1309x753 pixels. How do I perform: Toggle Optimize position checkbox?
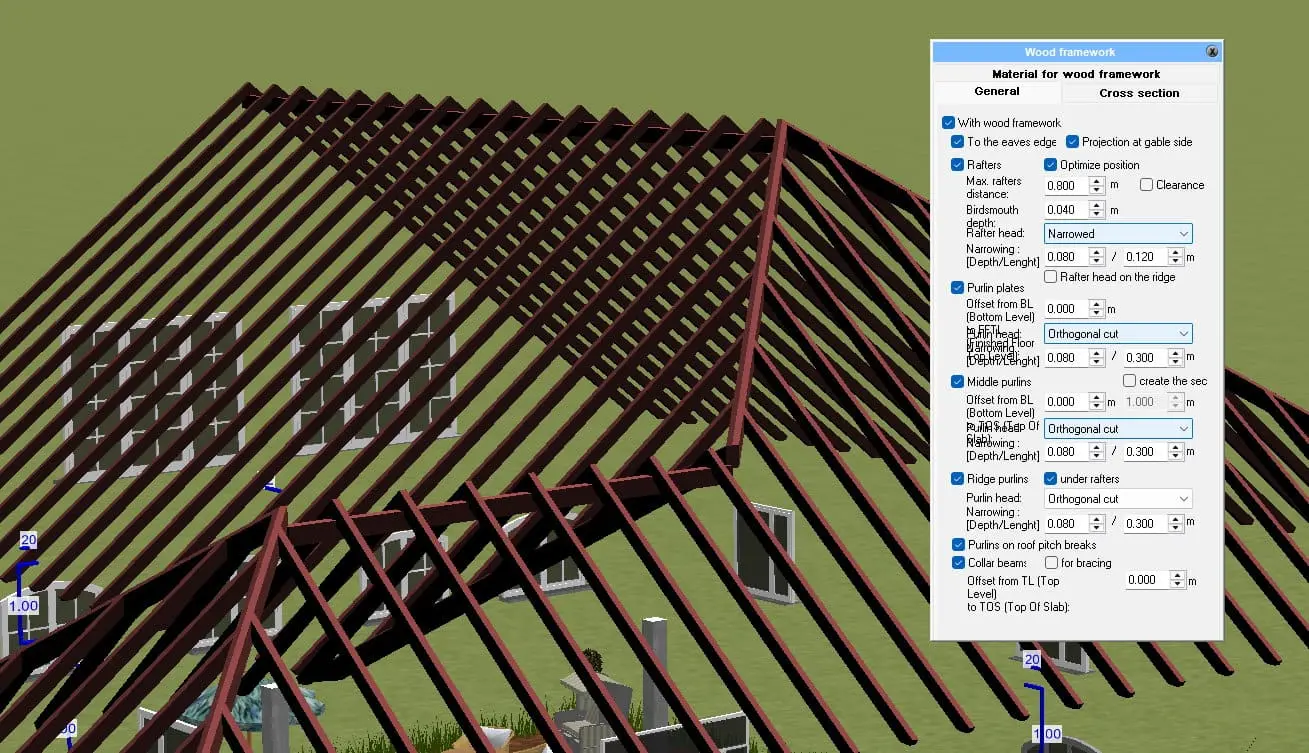pyautogui.click(x=1050, y=165)
